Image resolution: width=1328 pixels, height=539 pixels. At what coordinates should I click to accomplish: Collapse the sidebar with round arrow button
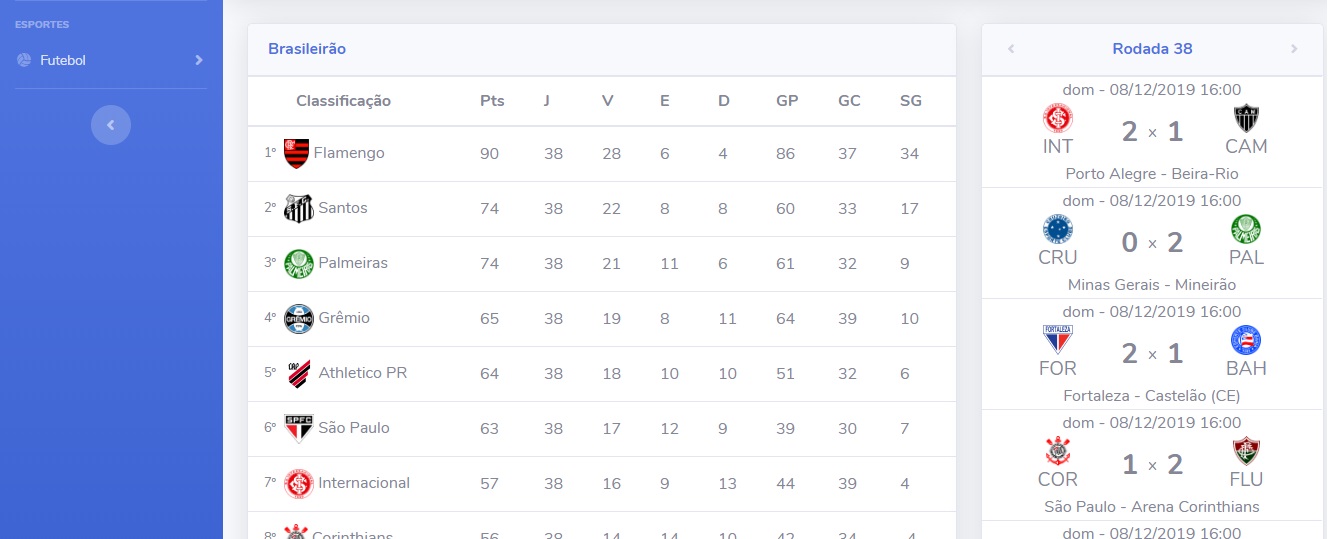click(111, 125)
